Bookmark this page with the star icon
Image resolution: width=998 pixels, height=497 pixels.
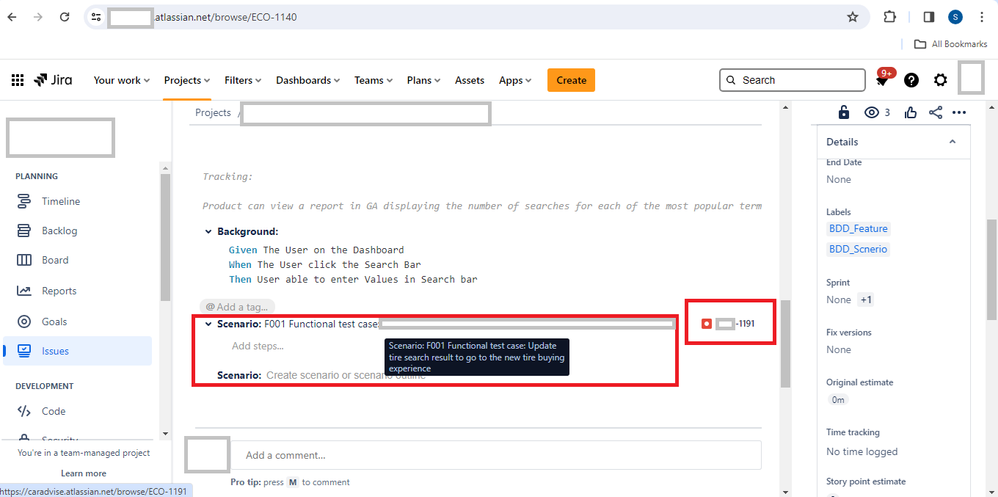point(852,17)
